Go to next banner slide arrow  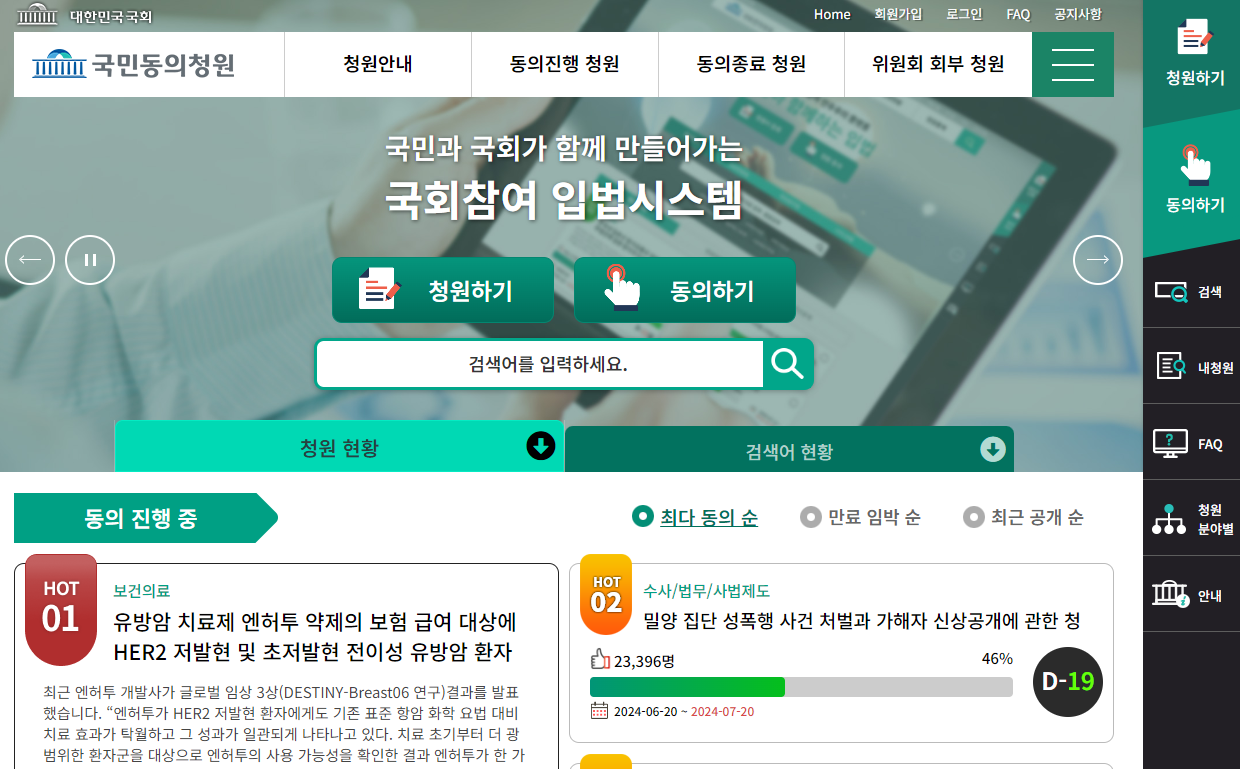coord(1098,260)
